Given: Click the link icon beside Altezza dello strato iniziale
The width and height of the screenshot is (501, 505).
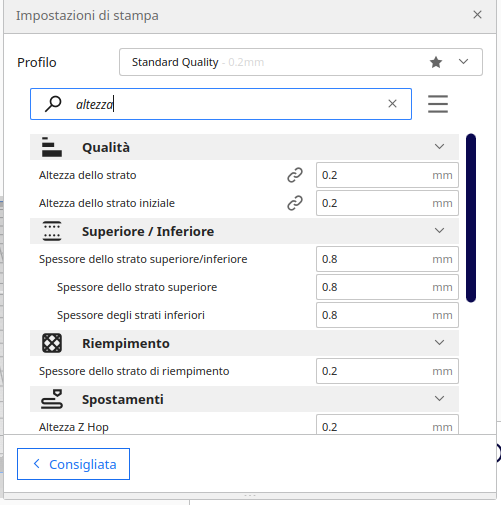Looking at the screenshot, I should (x=295, y=203).
